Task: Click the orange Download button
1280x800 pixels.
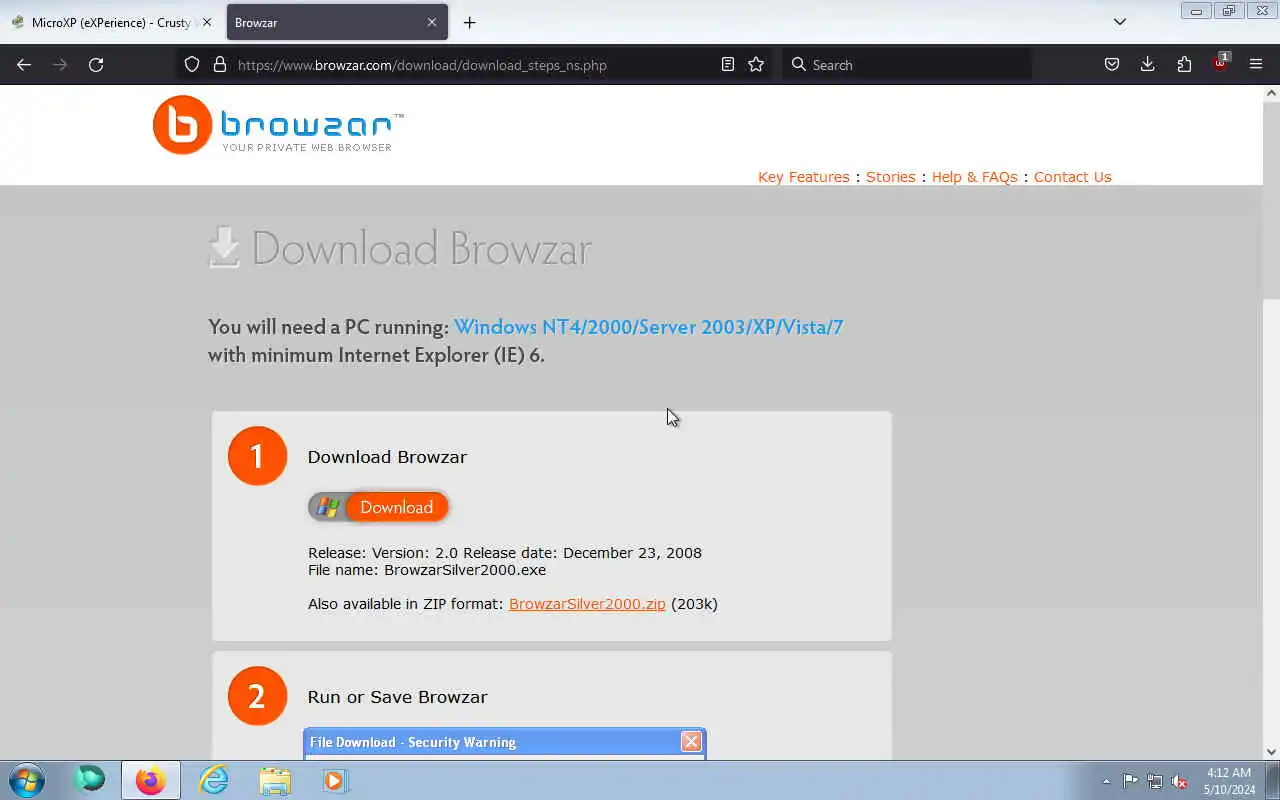Action: [x=378, y=507]
